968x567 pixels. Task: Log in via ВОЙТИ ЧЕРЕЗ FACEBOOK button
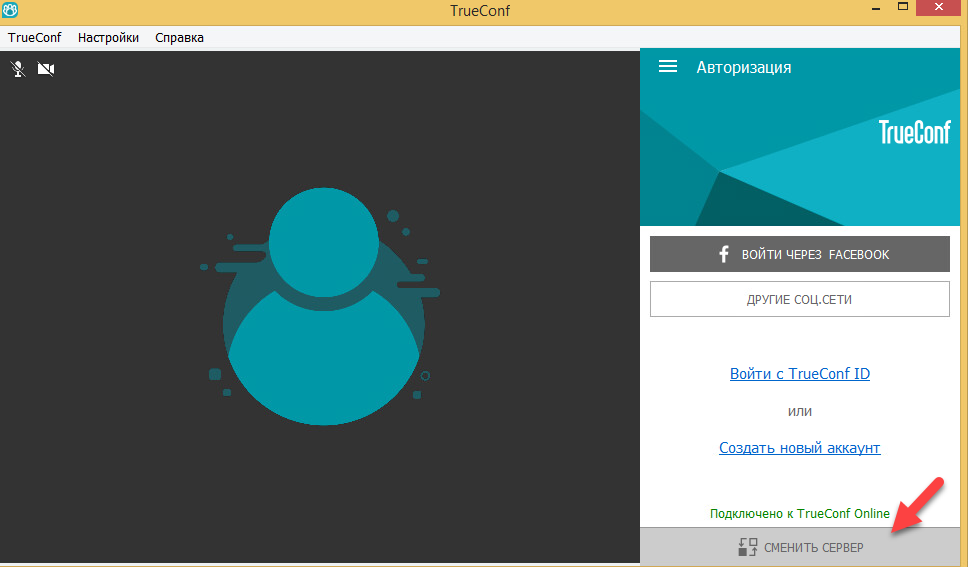click(799, 254)
